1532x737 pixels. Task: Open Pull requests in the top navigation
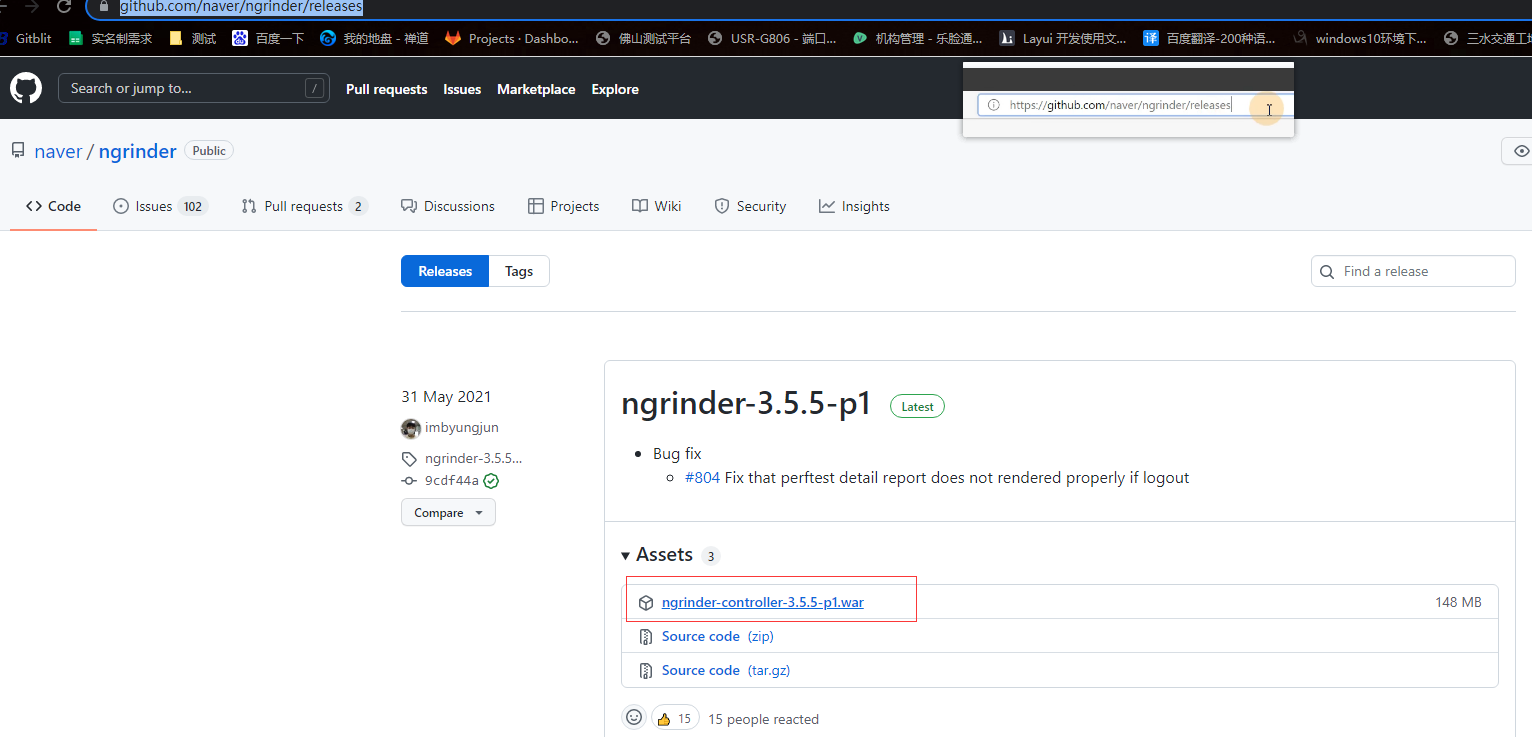387,89
